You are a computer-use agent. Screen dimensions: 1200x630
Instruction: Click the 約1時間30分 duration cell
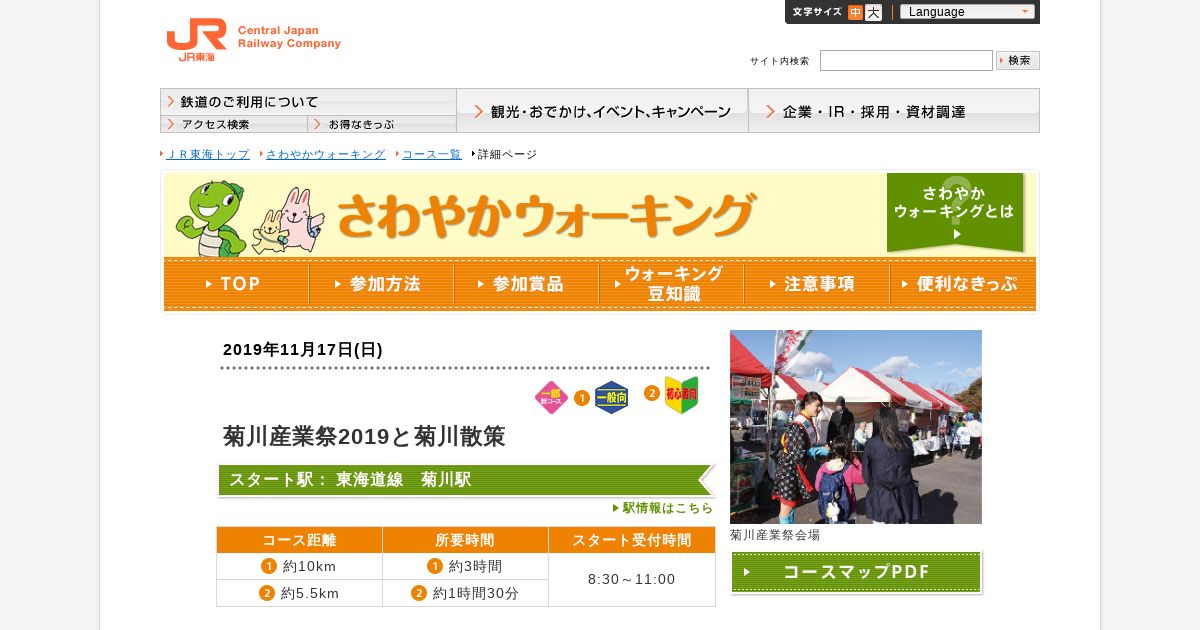[465, 593]
